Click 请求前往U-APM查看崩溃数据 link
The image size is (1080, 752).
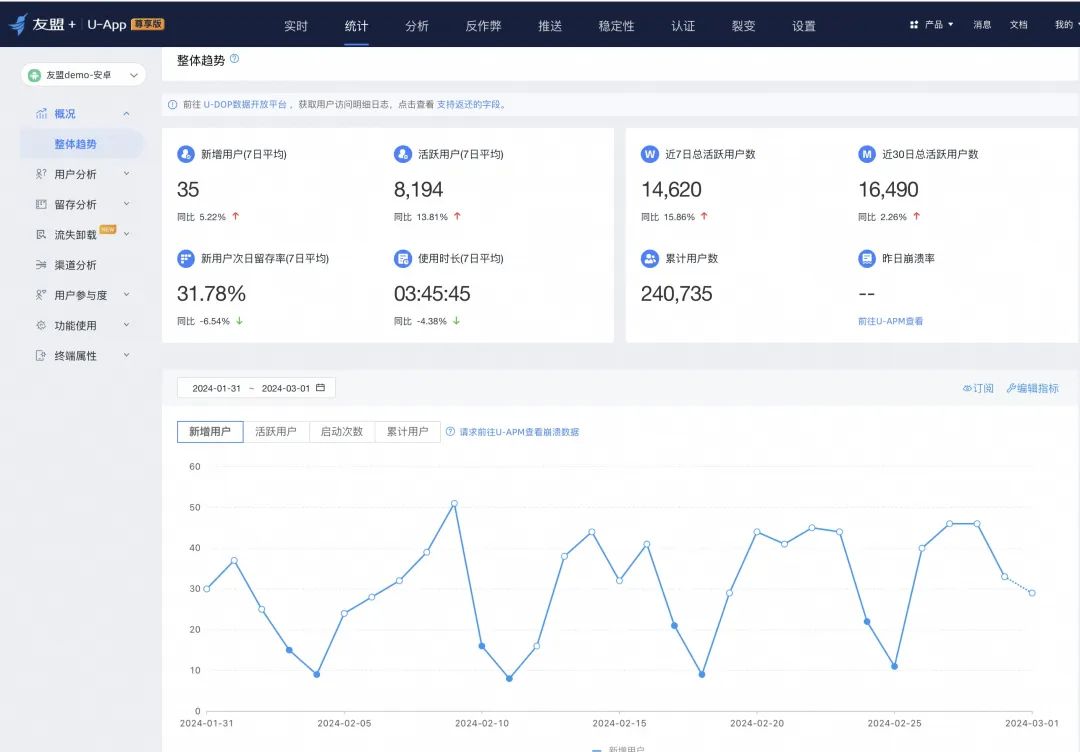click(519, 432)
